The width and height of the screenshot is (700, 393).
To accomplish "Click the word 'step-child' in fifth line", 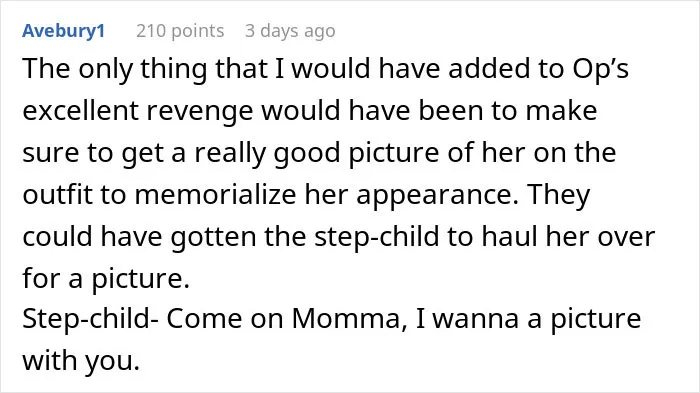I will 377,237.
